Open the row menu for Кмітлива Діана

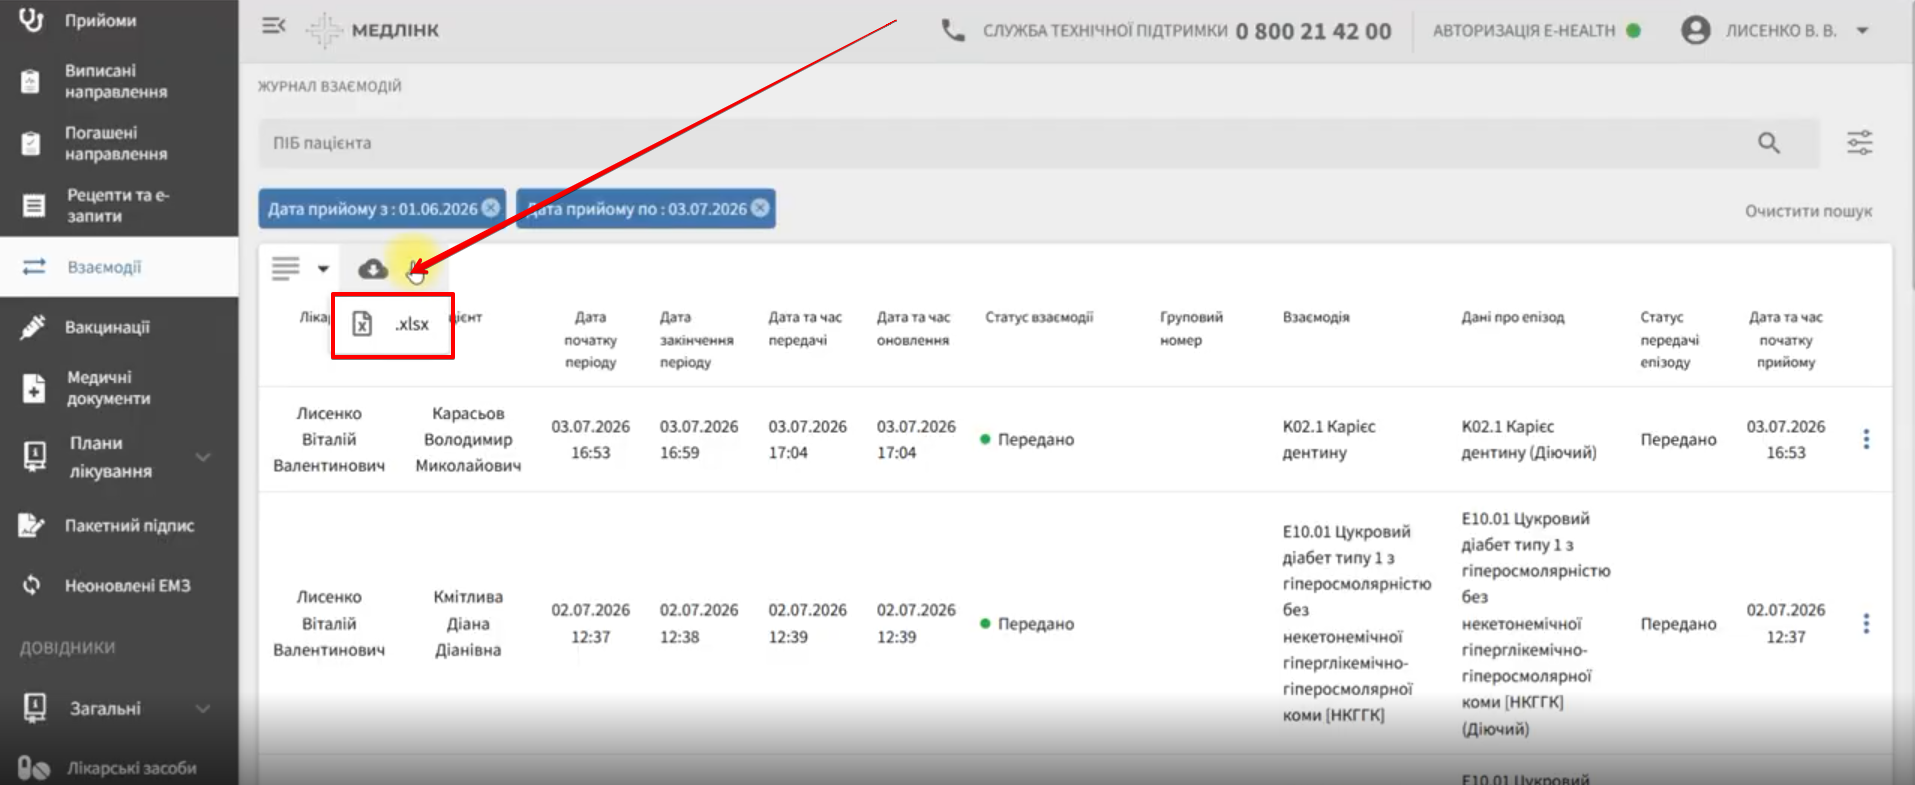click(x=1866, y=623)
